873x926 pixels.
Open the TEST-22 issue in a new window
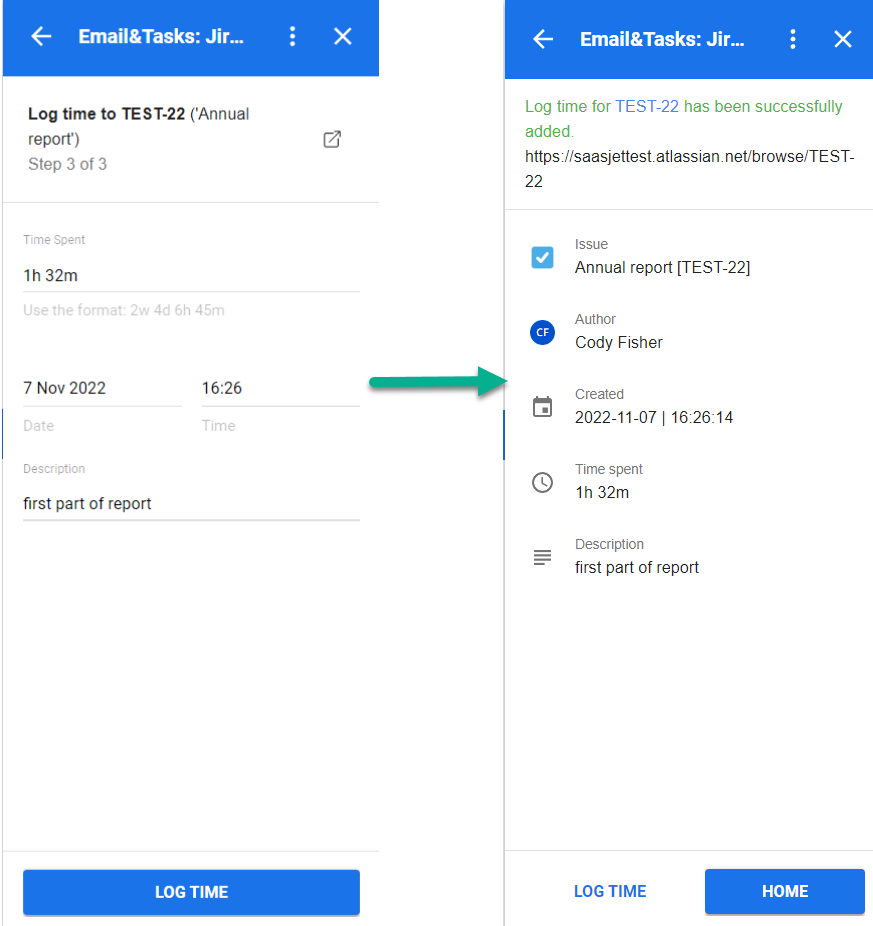pos(332,140)
